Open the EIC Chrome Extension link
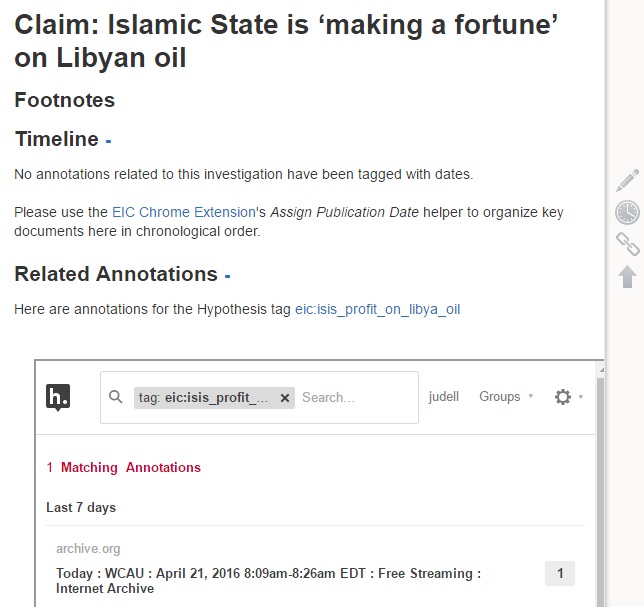The height and width of the screenshot is (607, 644). pyautogui.click(x=184, y=212)
